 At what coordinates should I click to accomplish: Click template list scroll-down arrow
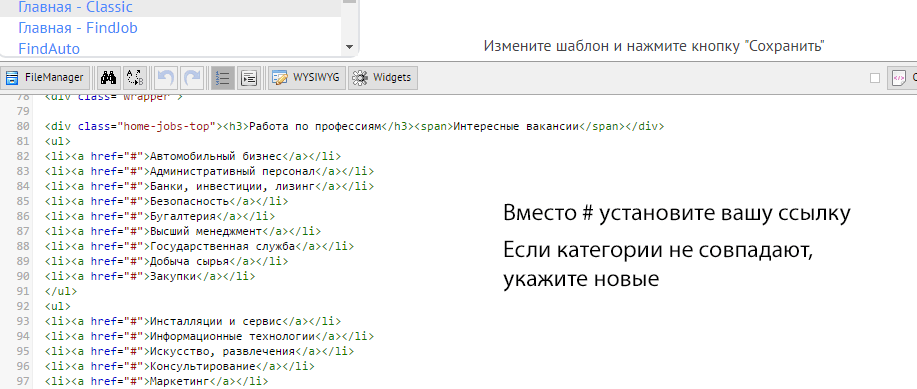click(x=350, y=47)
